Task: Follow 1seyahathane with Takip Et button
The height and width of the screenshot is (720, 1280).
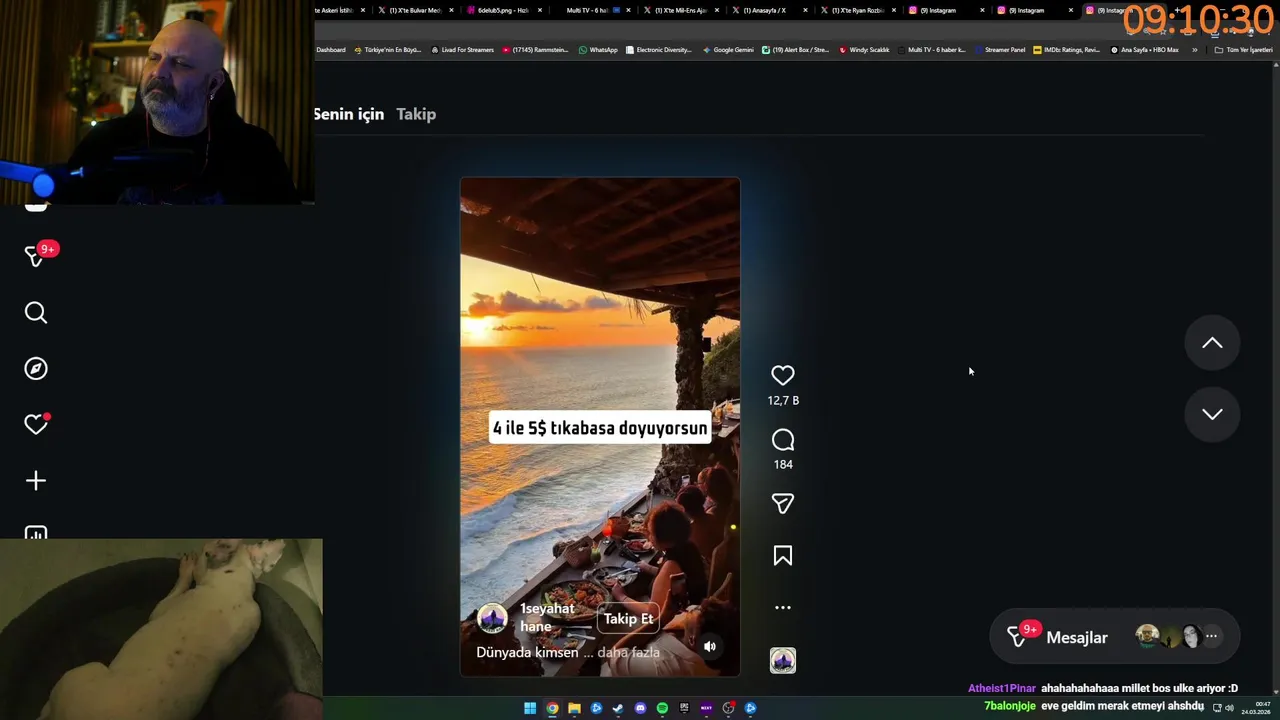Action: pyautogui.click(x=628, y=619)
